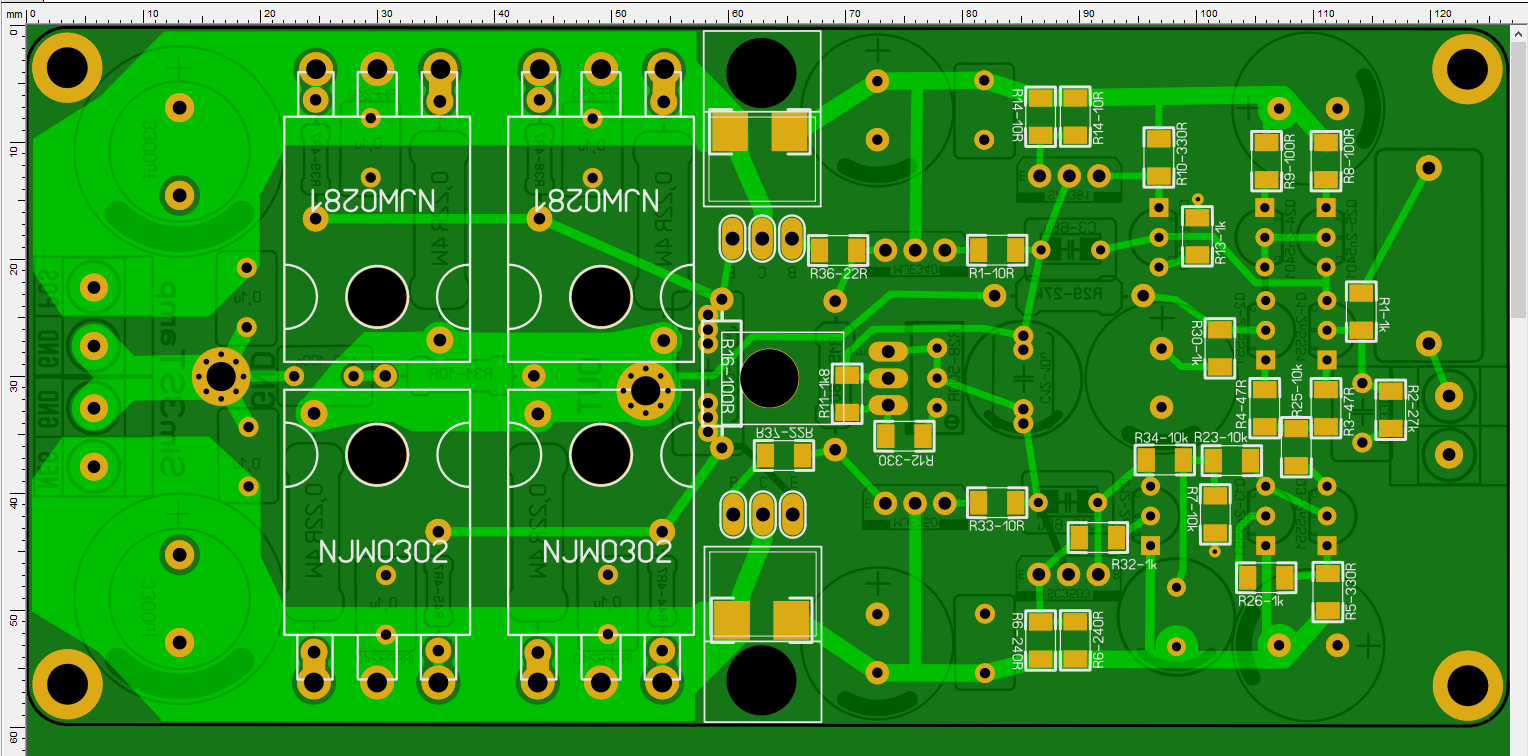Select the R33-10R resistor label

(x=997, y=526)
